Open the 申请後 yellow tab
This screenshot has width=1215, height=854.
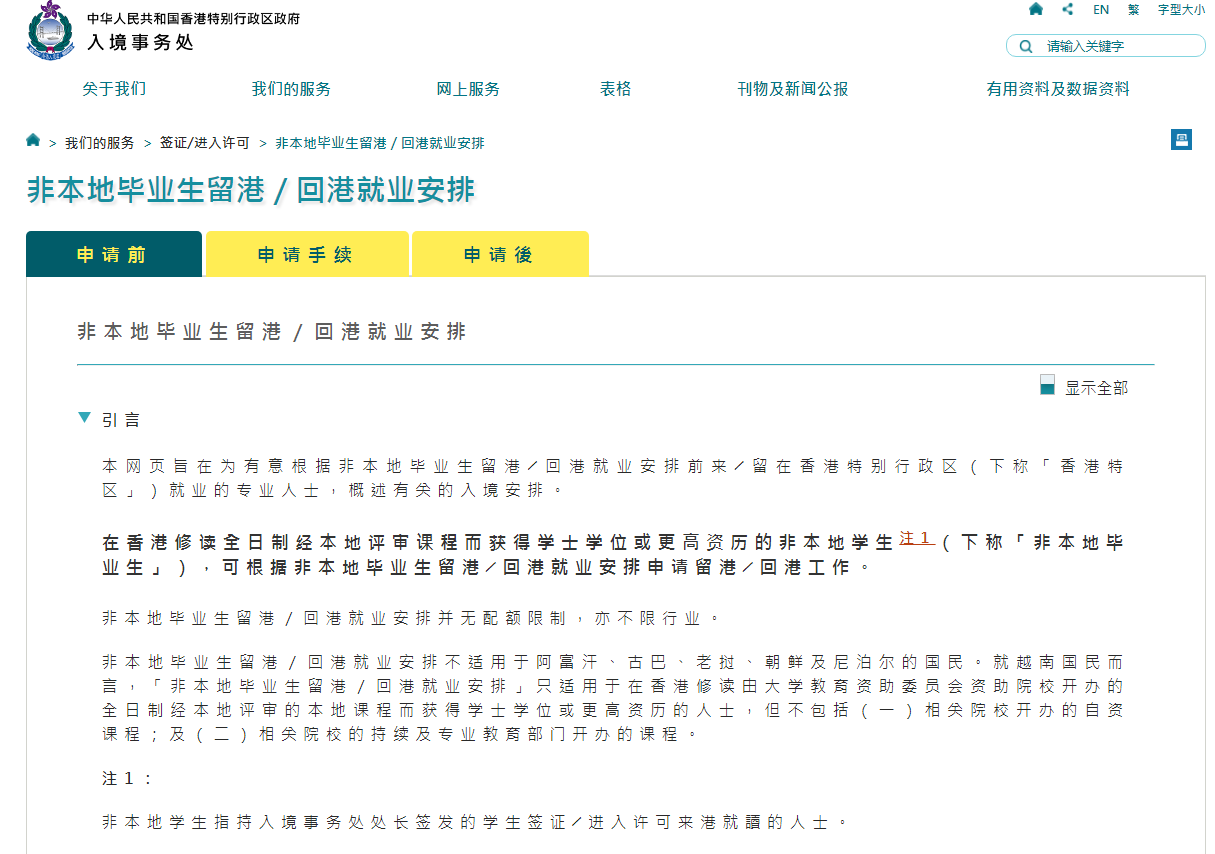tap(500, 253)
